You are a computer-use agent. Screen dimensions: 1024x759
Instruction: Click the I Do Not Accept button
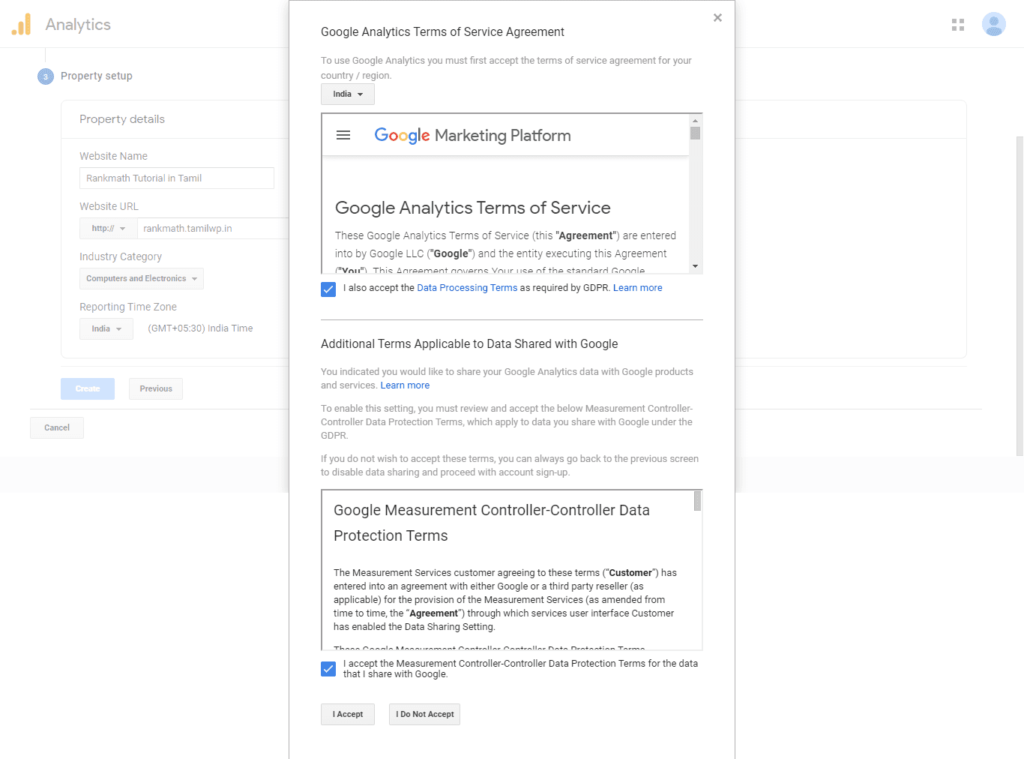click(x=424, y=714)
